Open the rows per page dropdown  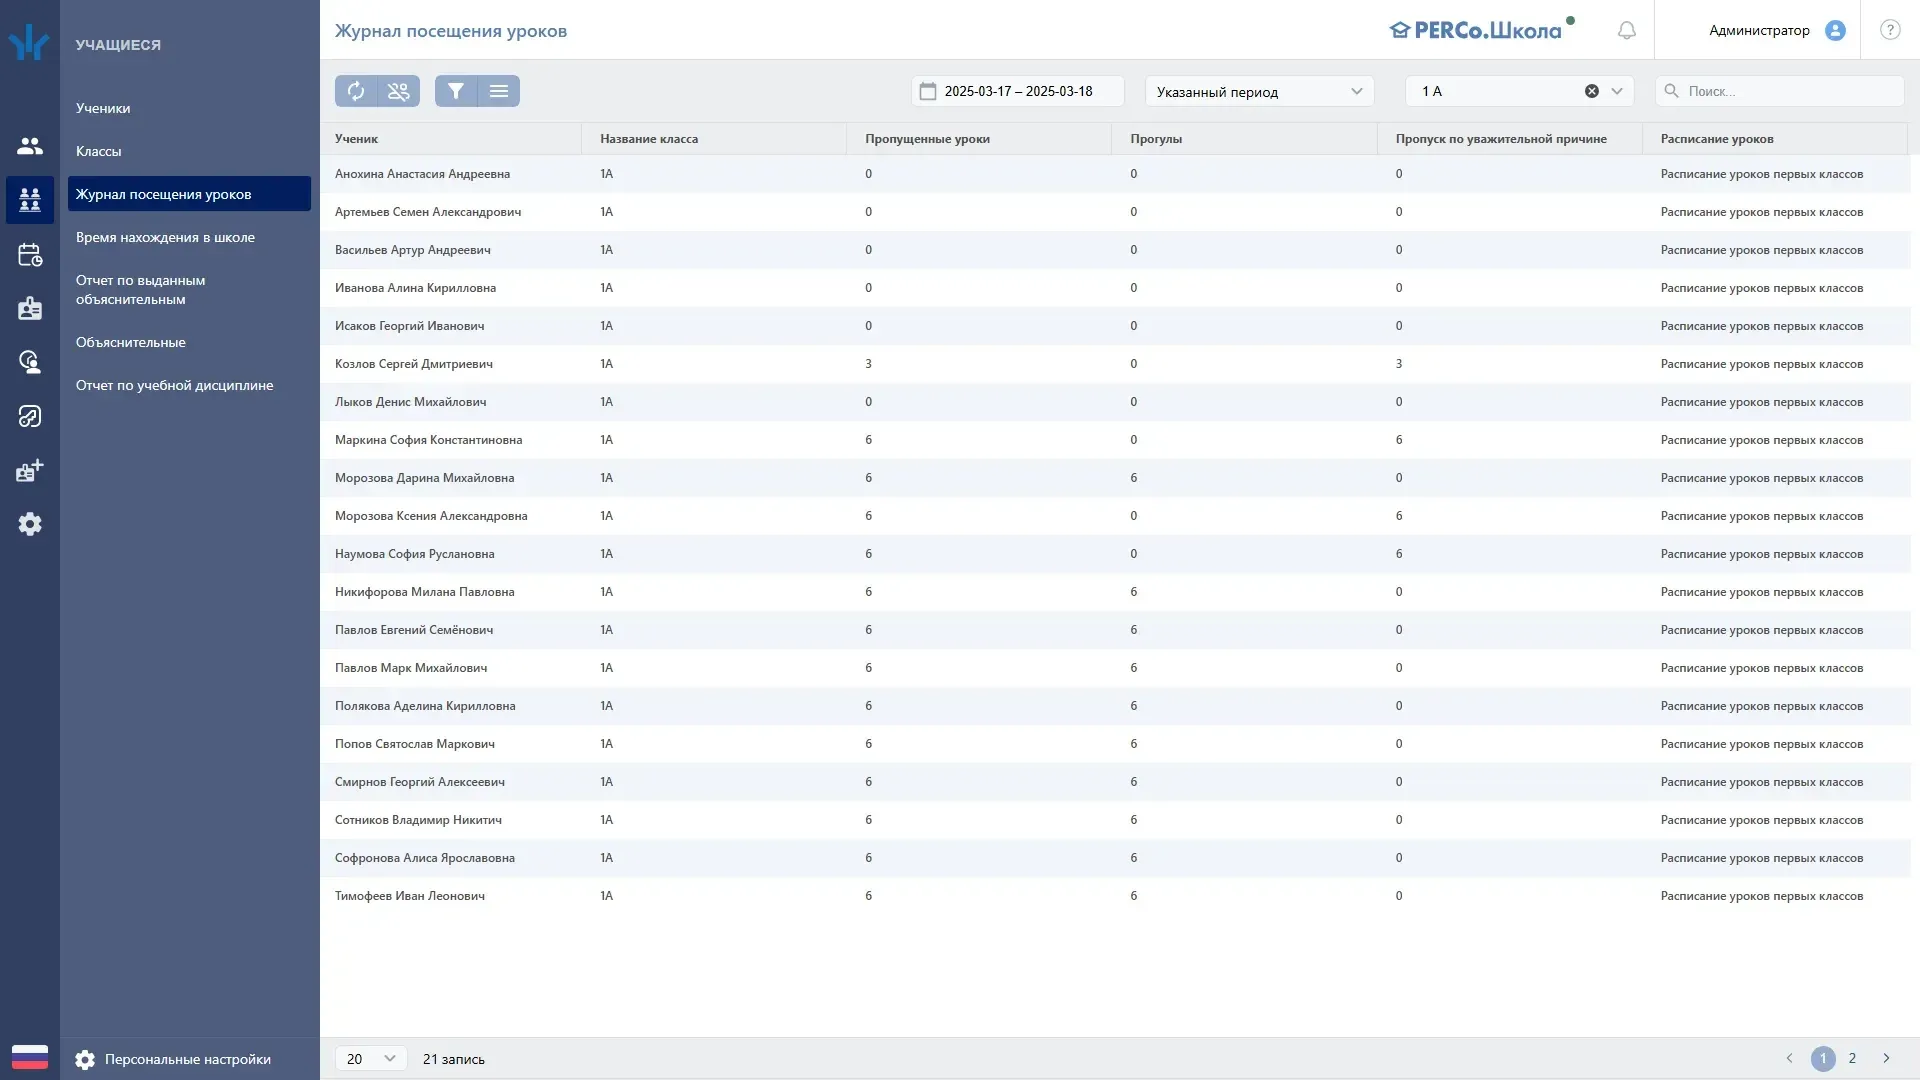371,1058
